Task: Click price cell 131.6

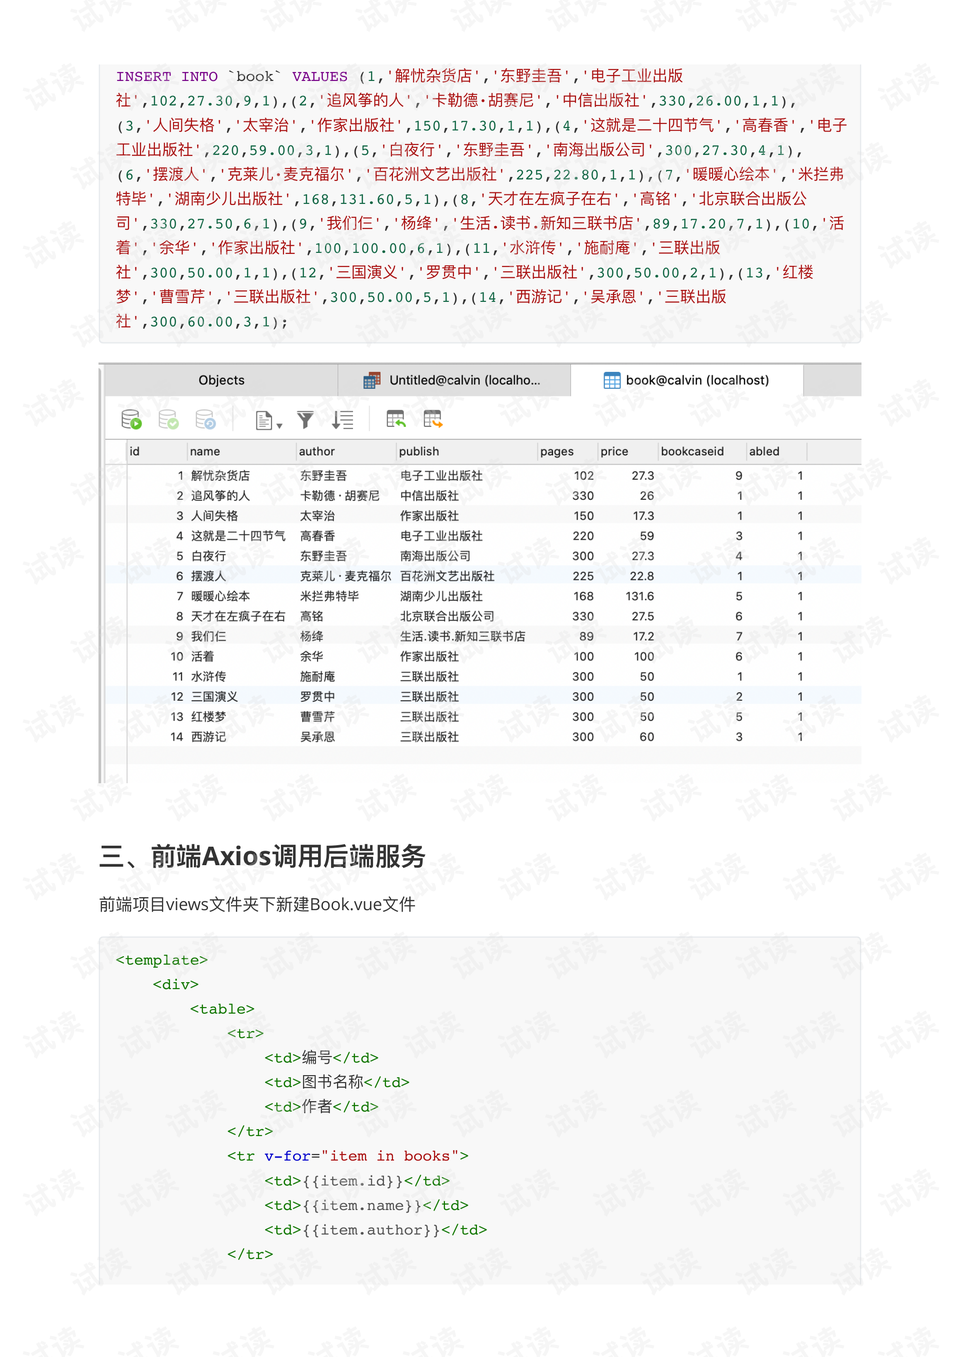Action: 640,596
